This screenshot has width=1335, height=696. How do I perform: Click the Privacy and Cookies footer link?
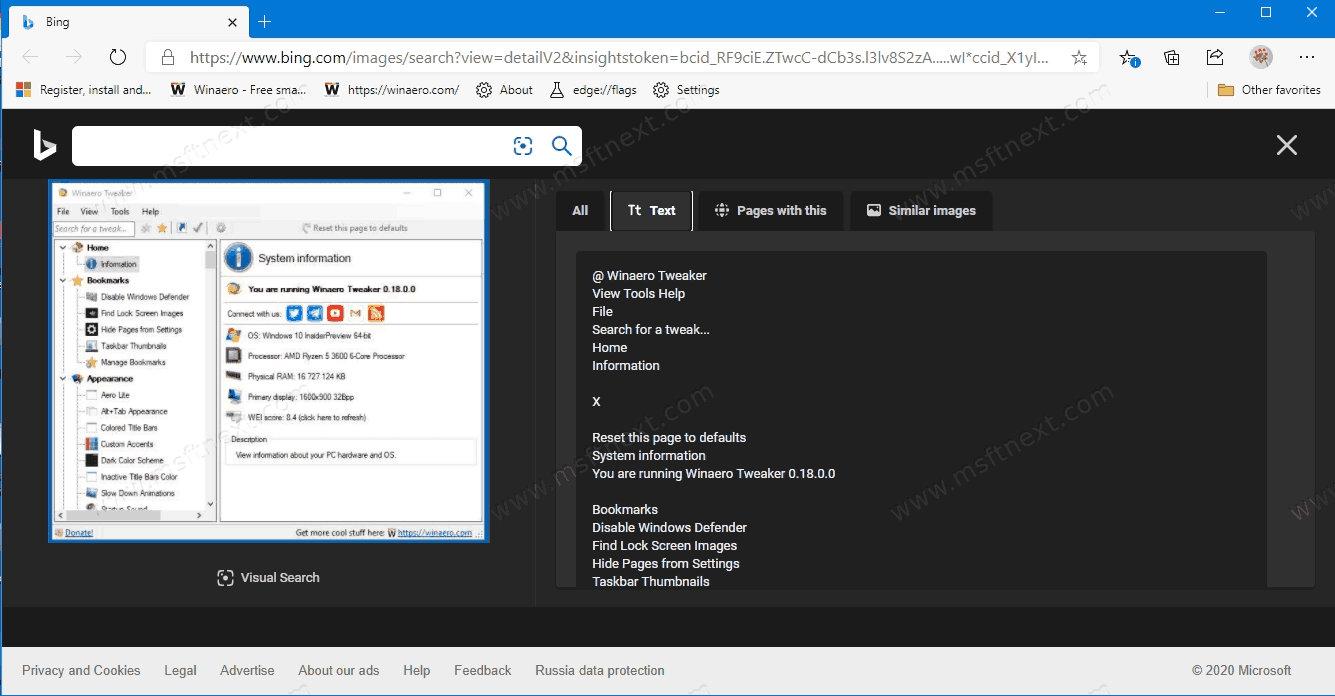(x=81, y=670)
